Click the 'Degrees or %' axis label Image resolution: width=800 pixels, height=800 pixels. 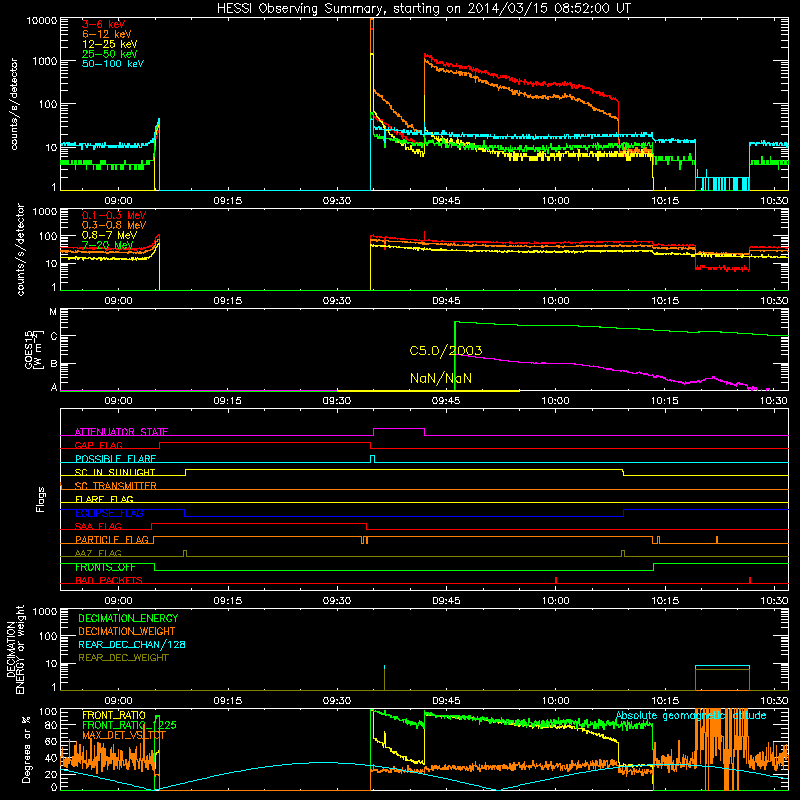click(26, 749)
